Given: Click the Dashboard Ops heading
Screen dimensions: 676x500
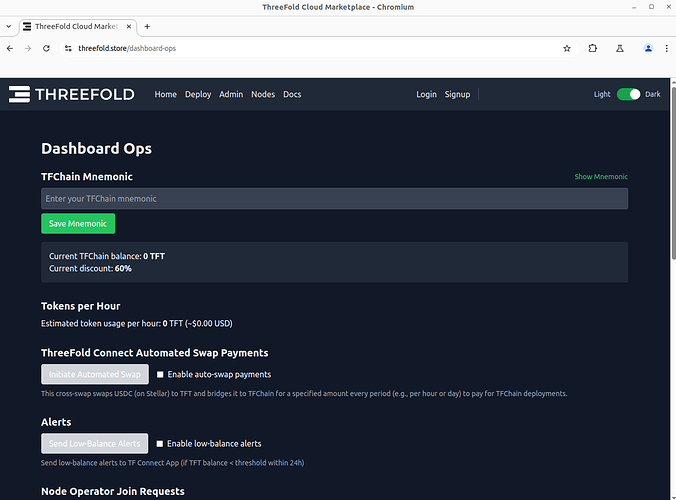Looking at the screenshot, I should click(x=97, y=148).
